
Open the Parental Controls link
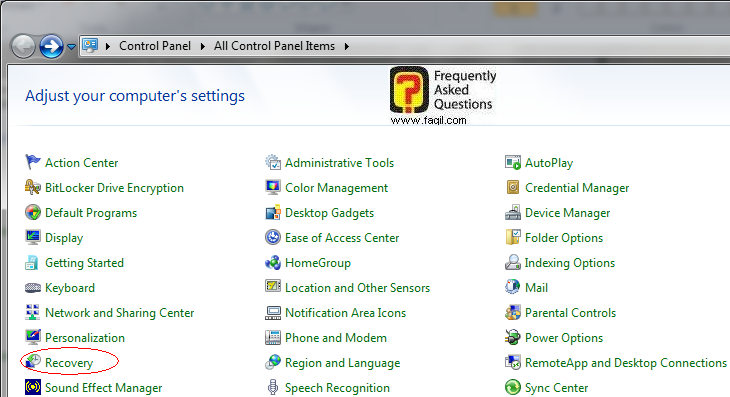coord(570,313)
